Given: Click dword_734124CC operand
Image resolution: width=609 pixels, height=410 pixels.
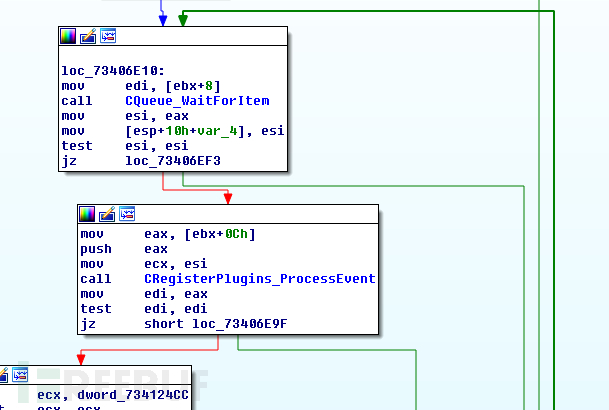Looking at the screenshot, I should 133,395.
